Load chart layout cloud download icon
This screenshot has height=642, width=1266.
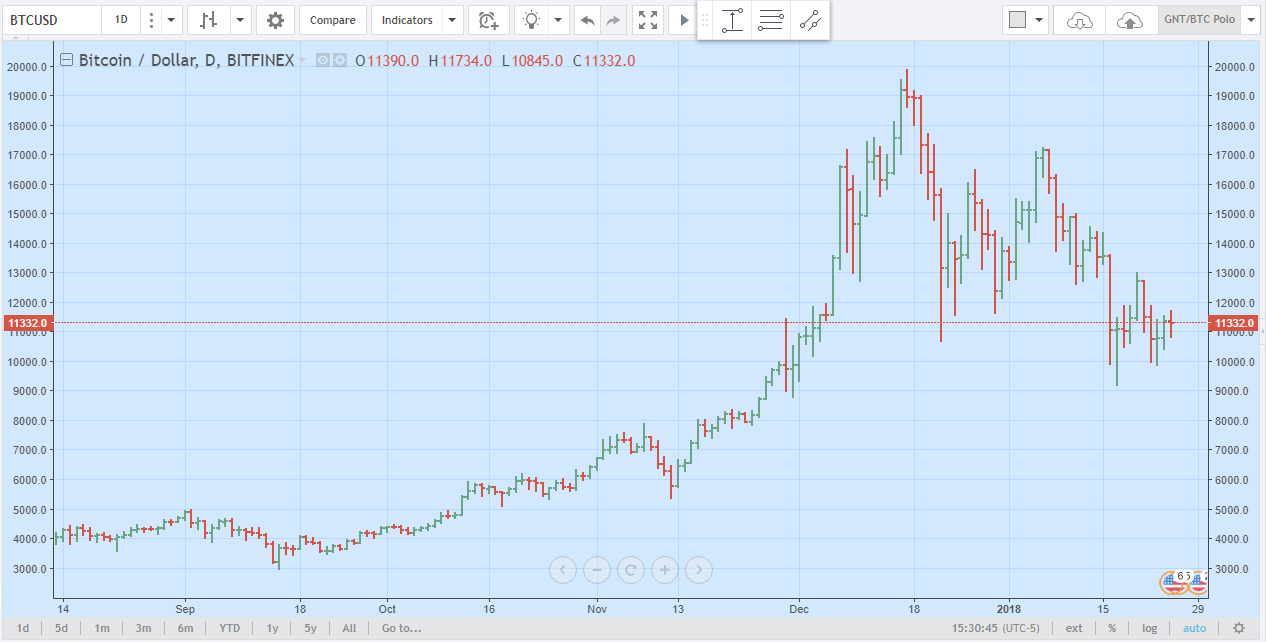coord(1080,20)
